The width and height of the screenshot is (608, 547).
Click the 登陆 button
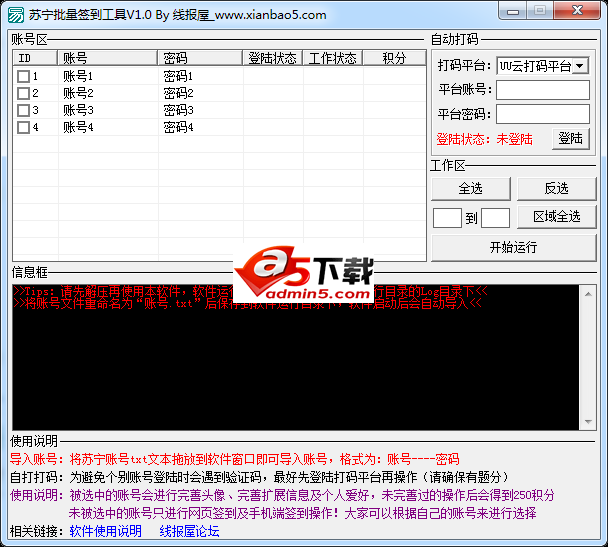click(x=570, y=138)
